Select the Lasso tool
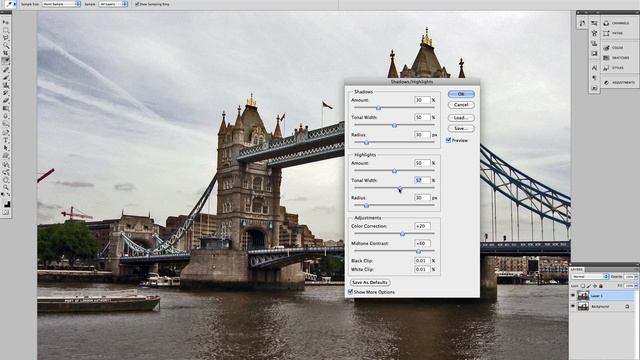Image resolution: width=640 pixels, height=360 pixels. tap(6, 37)
